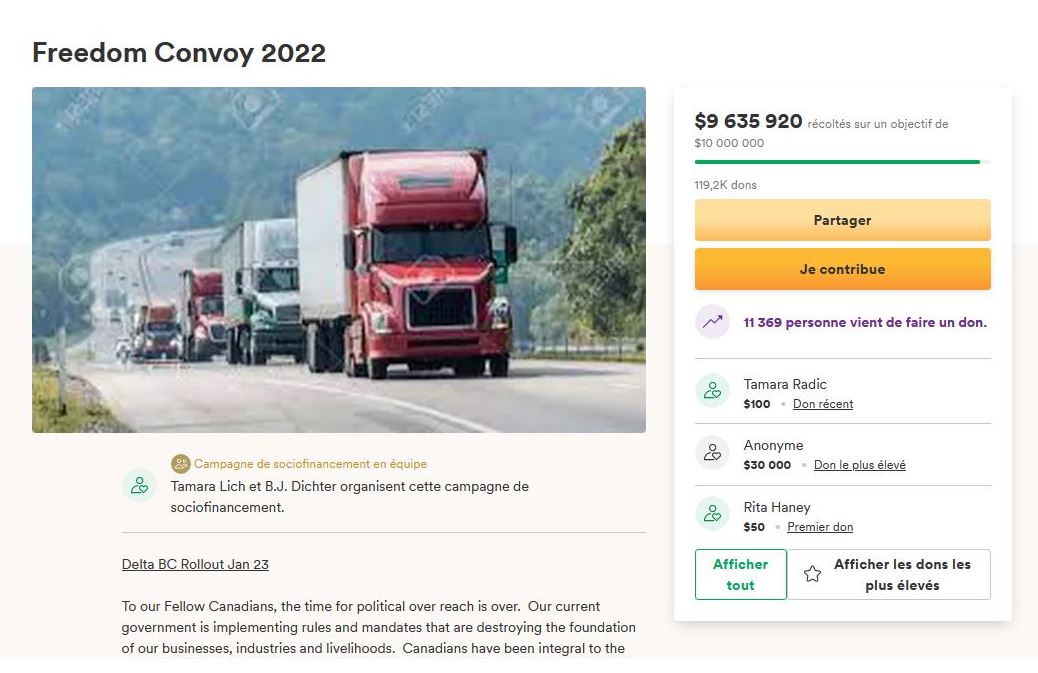This screenshot has width=1038, height=673.
Task: Open the Don le plus élevé link
Action: pos(860,465)
